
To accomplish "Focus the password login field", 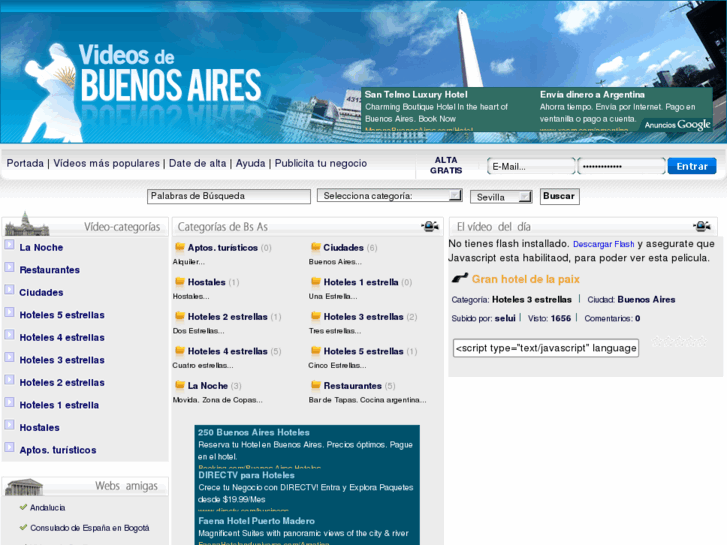I will point(622,166).
